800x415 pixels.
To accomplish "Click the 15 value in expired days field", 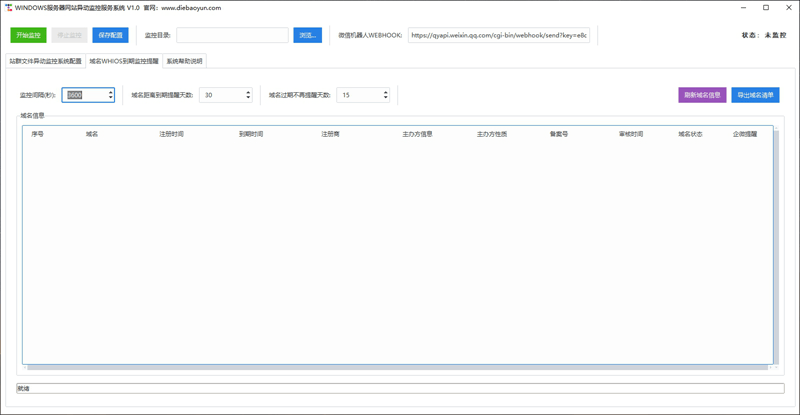I will click(x=346, y=95).
